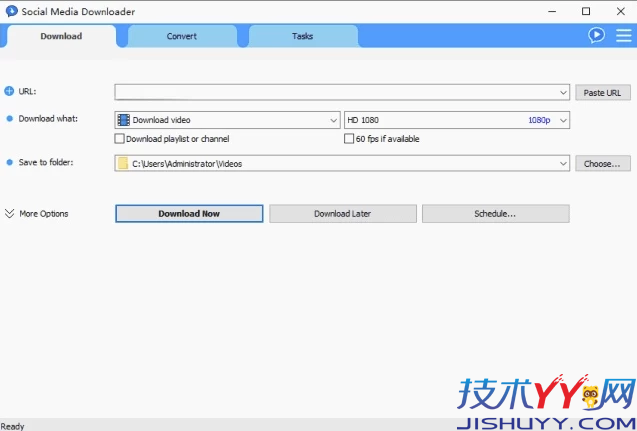Maximize the Social Media Downloader window
The width and height of the screenshot is (637, 431).
(x=586, y=11)
